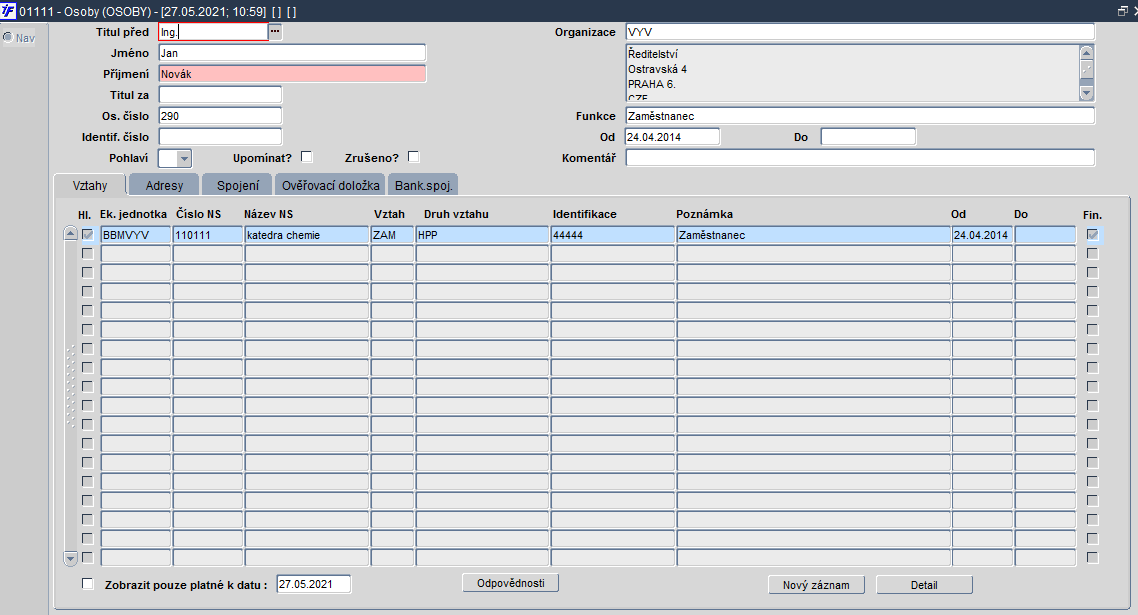The height and width of the screenshot is (615, 1138).
Task: Focus the Titul za field
Action: pyautogui.click(x=220, y=95)
